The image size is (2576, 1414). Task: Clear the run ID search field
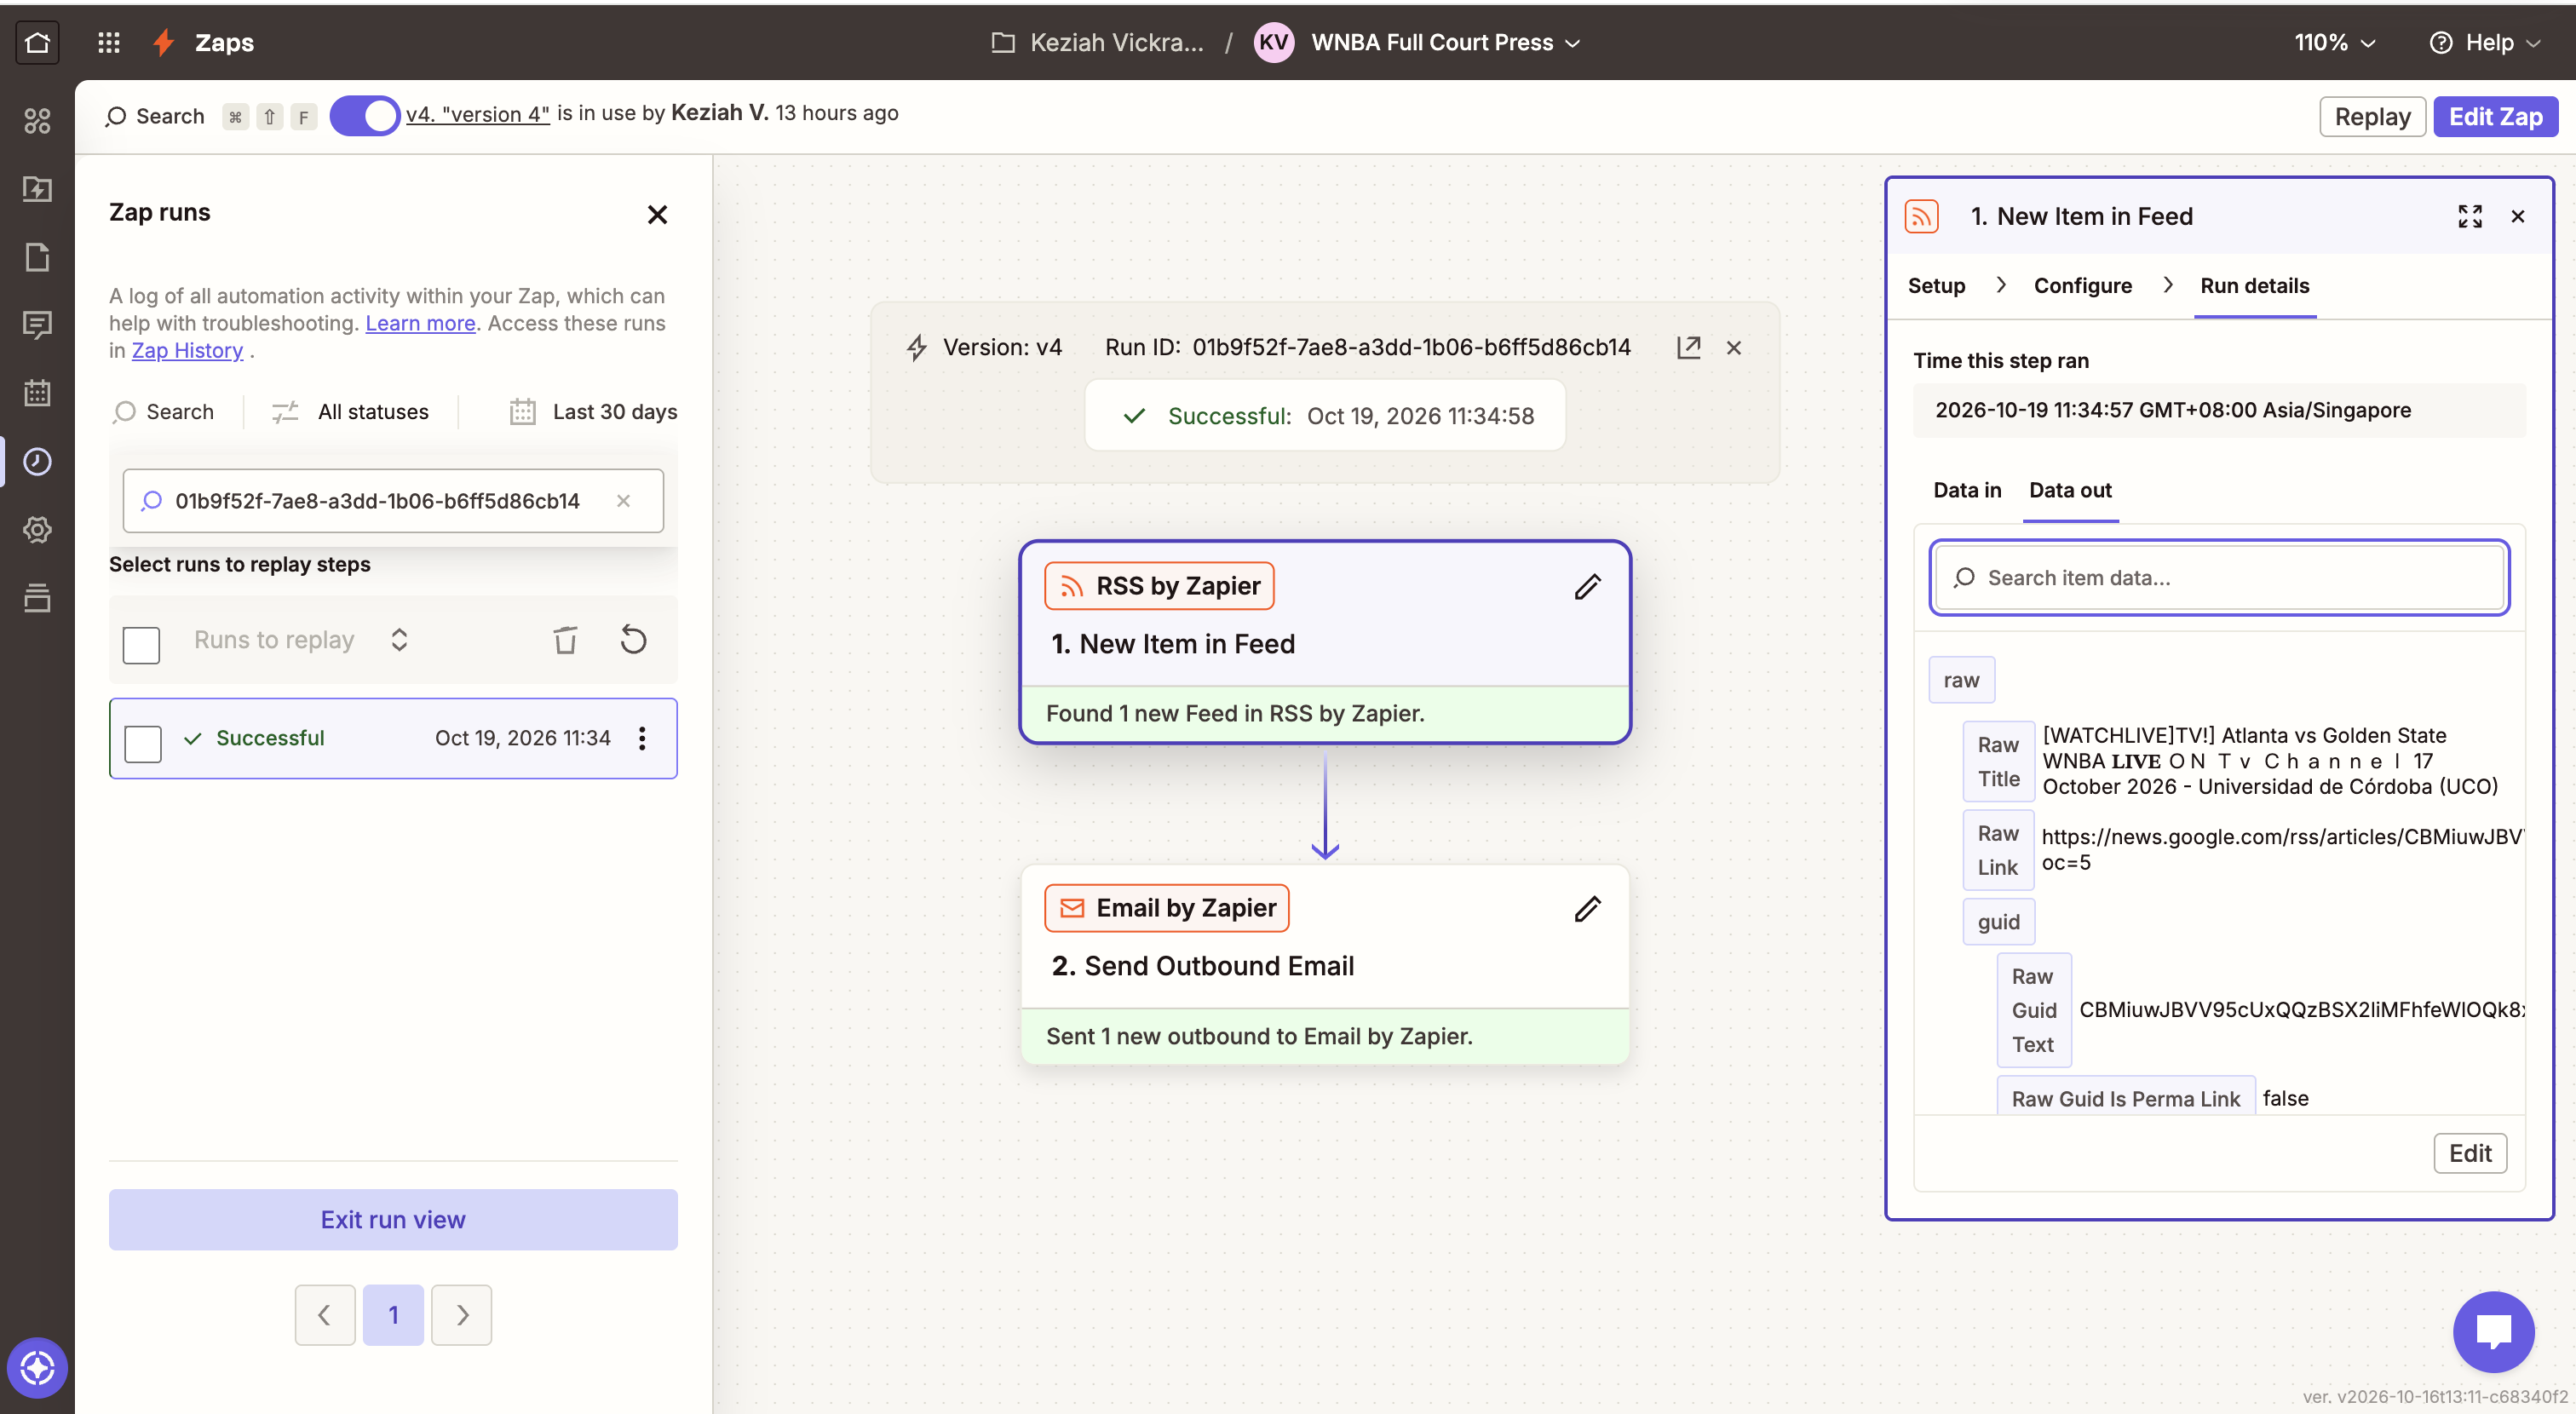623,500
